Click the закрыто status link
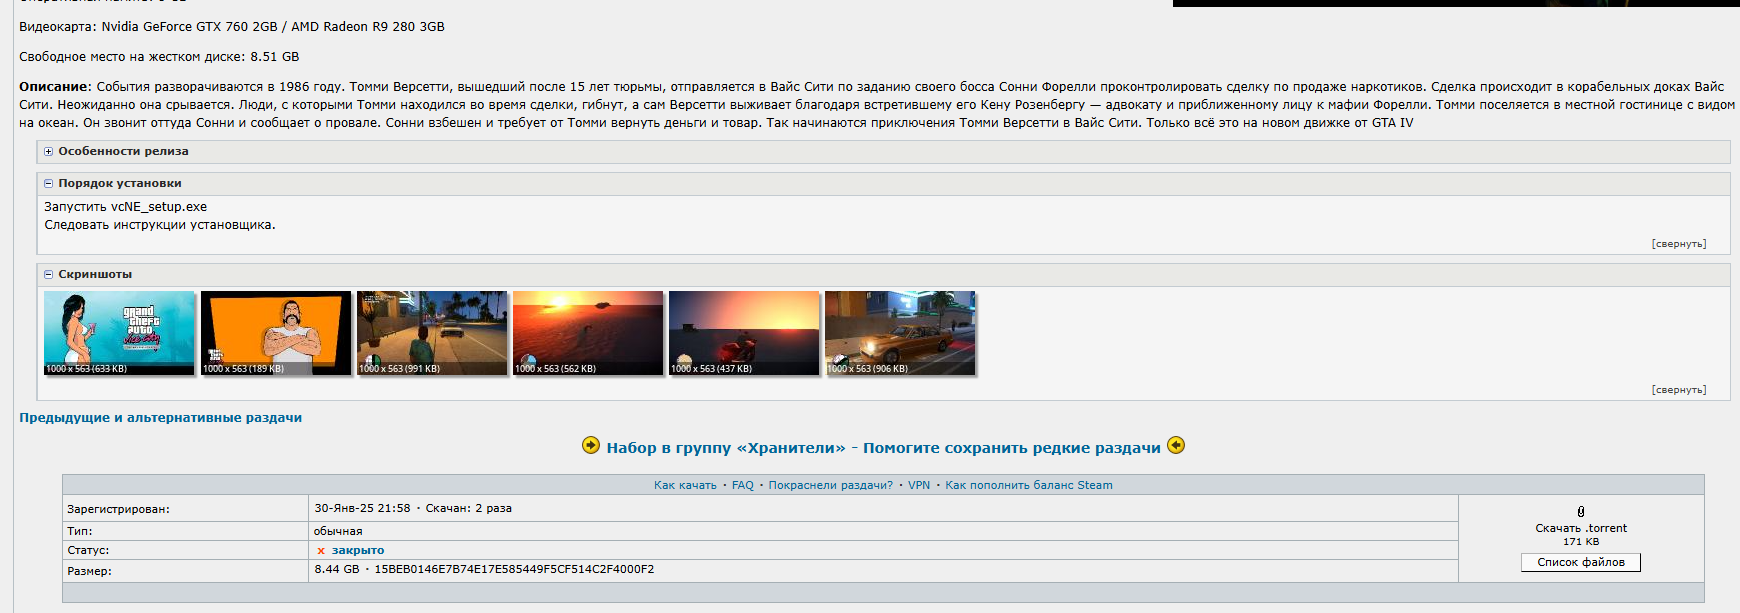Screen dimensions: 1740x613 tap(358, 551)
